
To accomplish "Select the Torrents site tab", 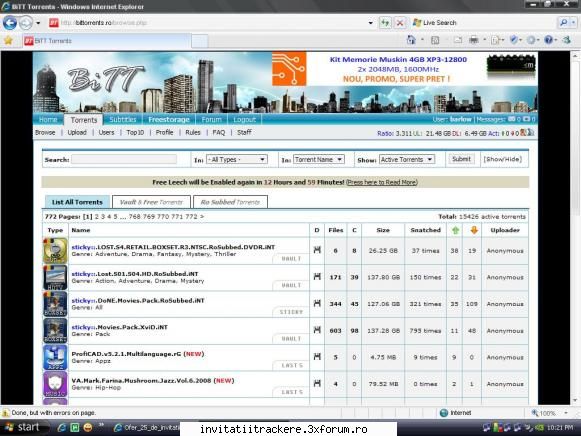I will 84,120.
